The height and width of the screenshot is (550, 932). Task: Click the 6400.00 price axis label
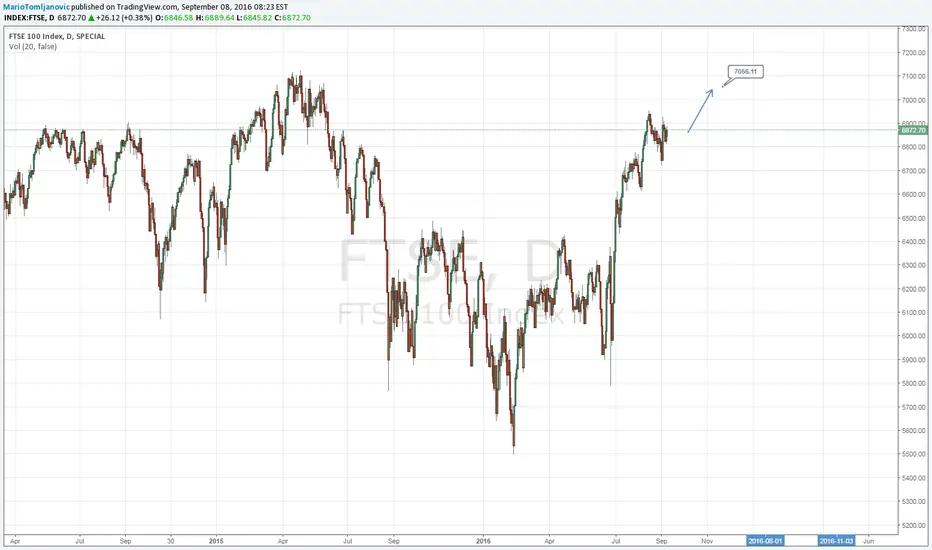coord(914,241)
